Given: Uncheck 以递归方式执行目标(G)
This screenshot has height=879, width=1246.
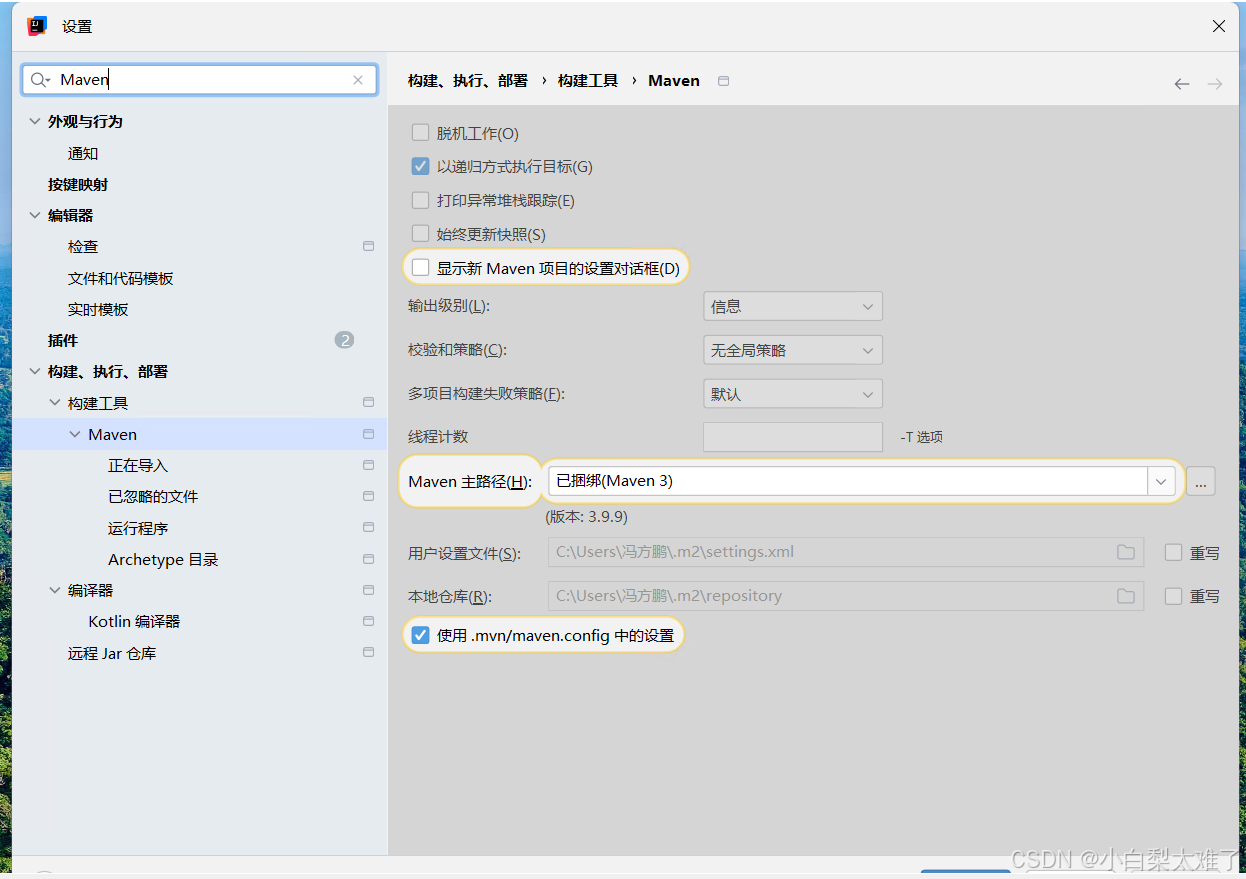Looking at the screenshot, I should (420, 166).
